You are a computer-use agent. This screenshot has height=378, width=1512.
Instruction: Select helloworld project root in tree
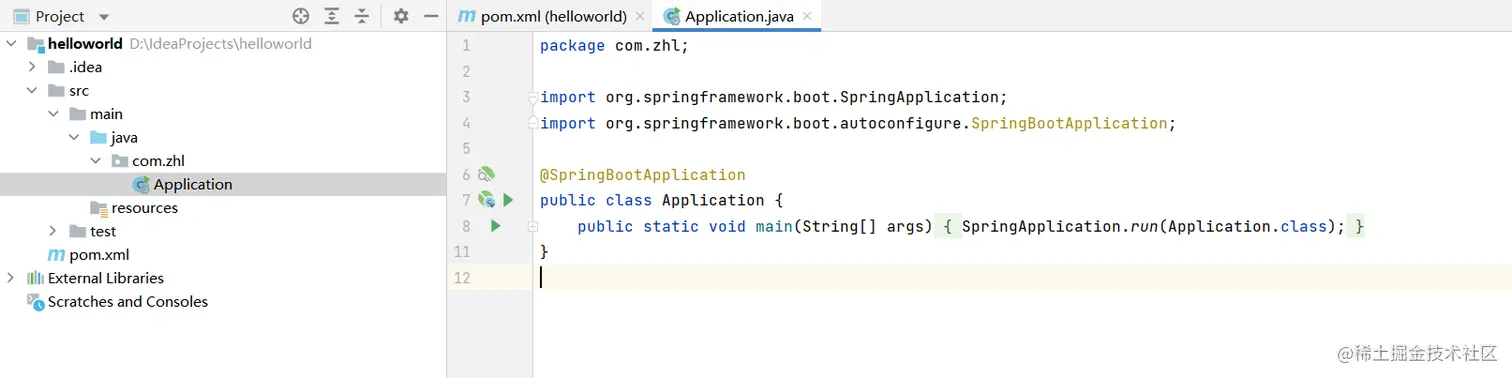[85, 44]
